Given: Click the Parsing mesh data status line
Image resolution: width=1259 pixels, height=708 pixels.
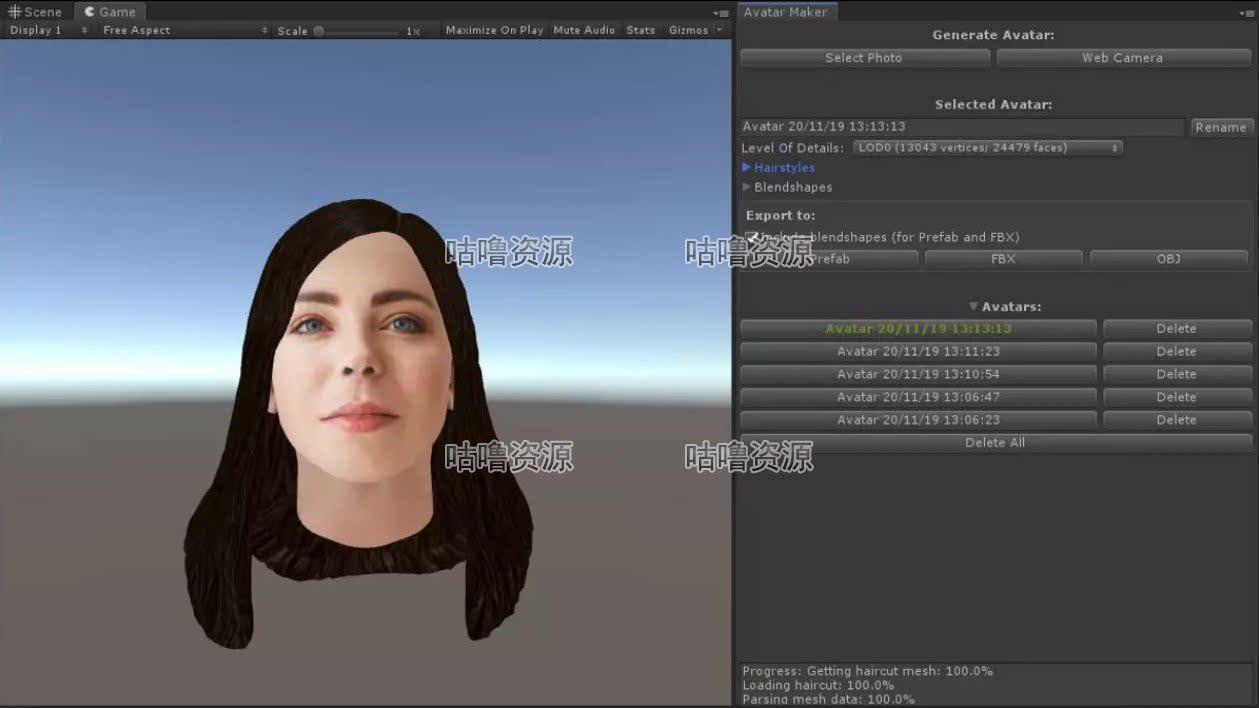Looking at the screenshot, I should click(x=828, y=699).
